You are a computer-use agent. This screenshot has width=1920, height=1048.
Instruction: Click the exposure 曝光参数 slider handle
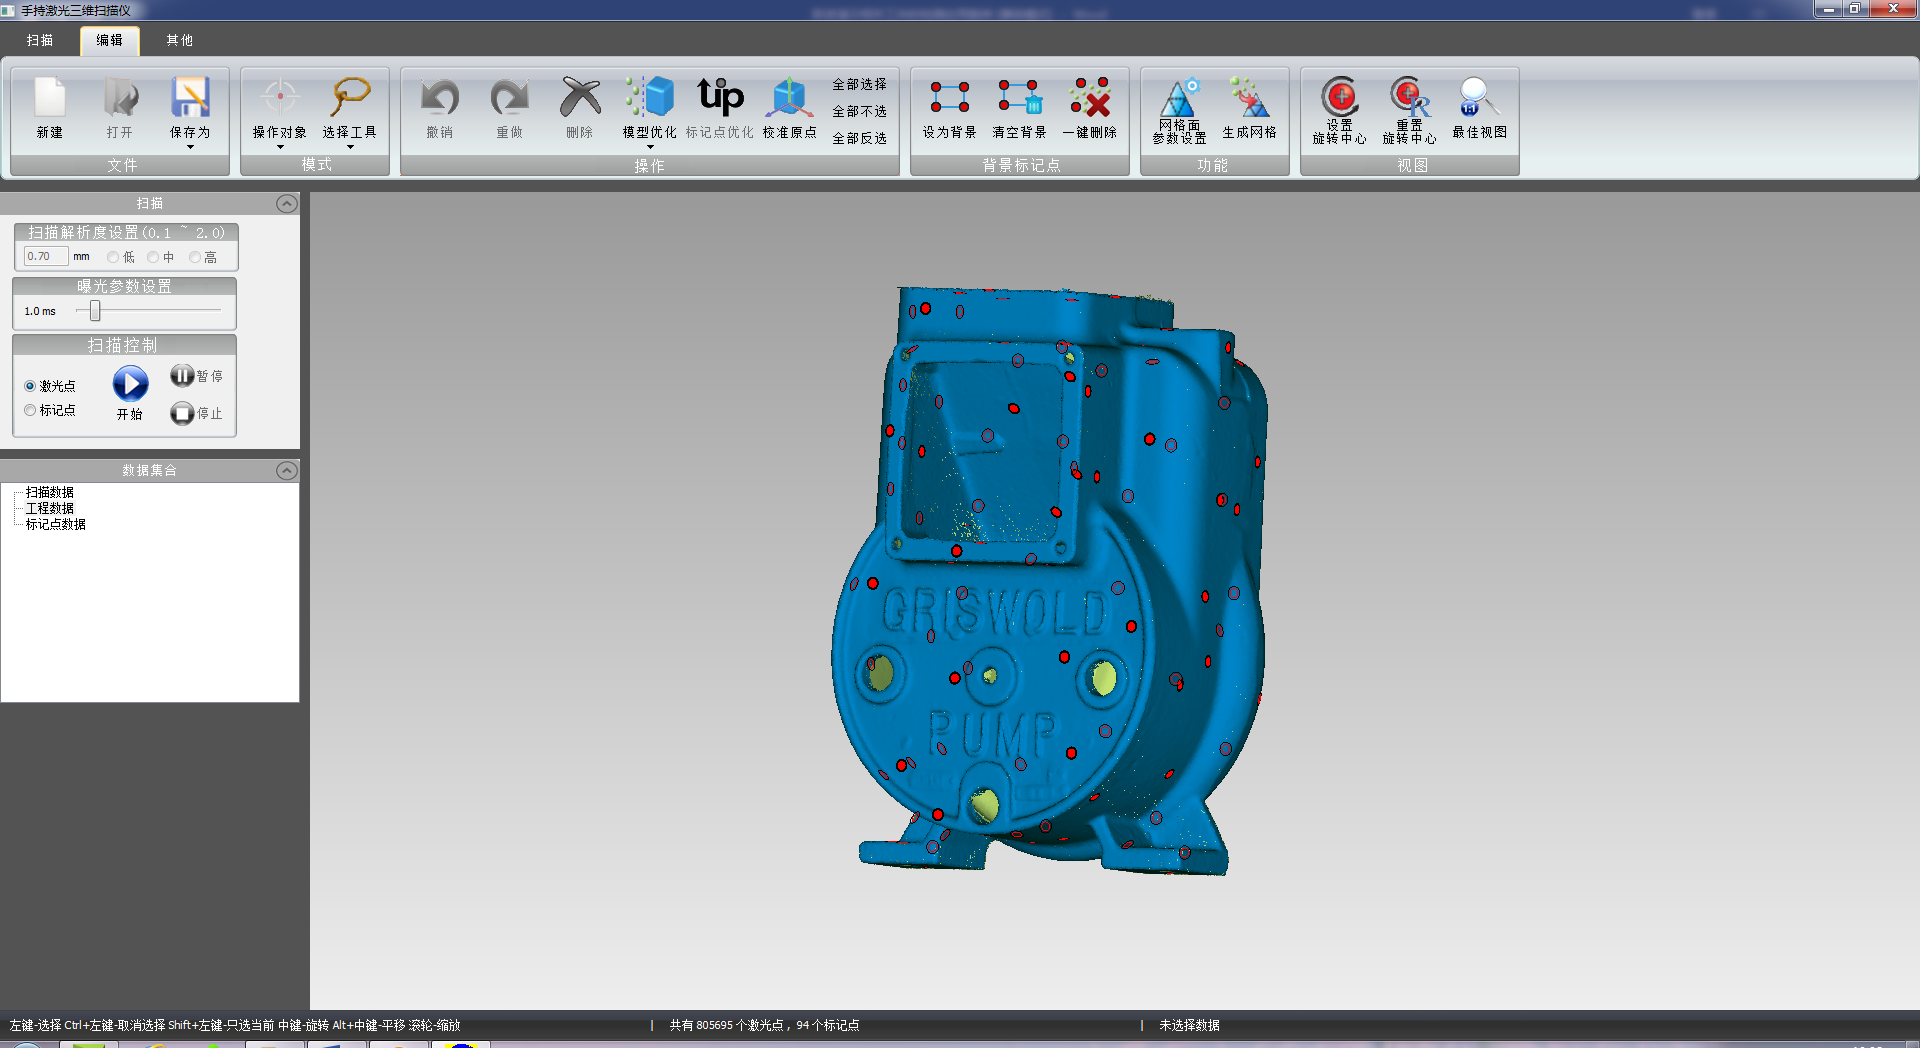tap(95, 311)
